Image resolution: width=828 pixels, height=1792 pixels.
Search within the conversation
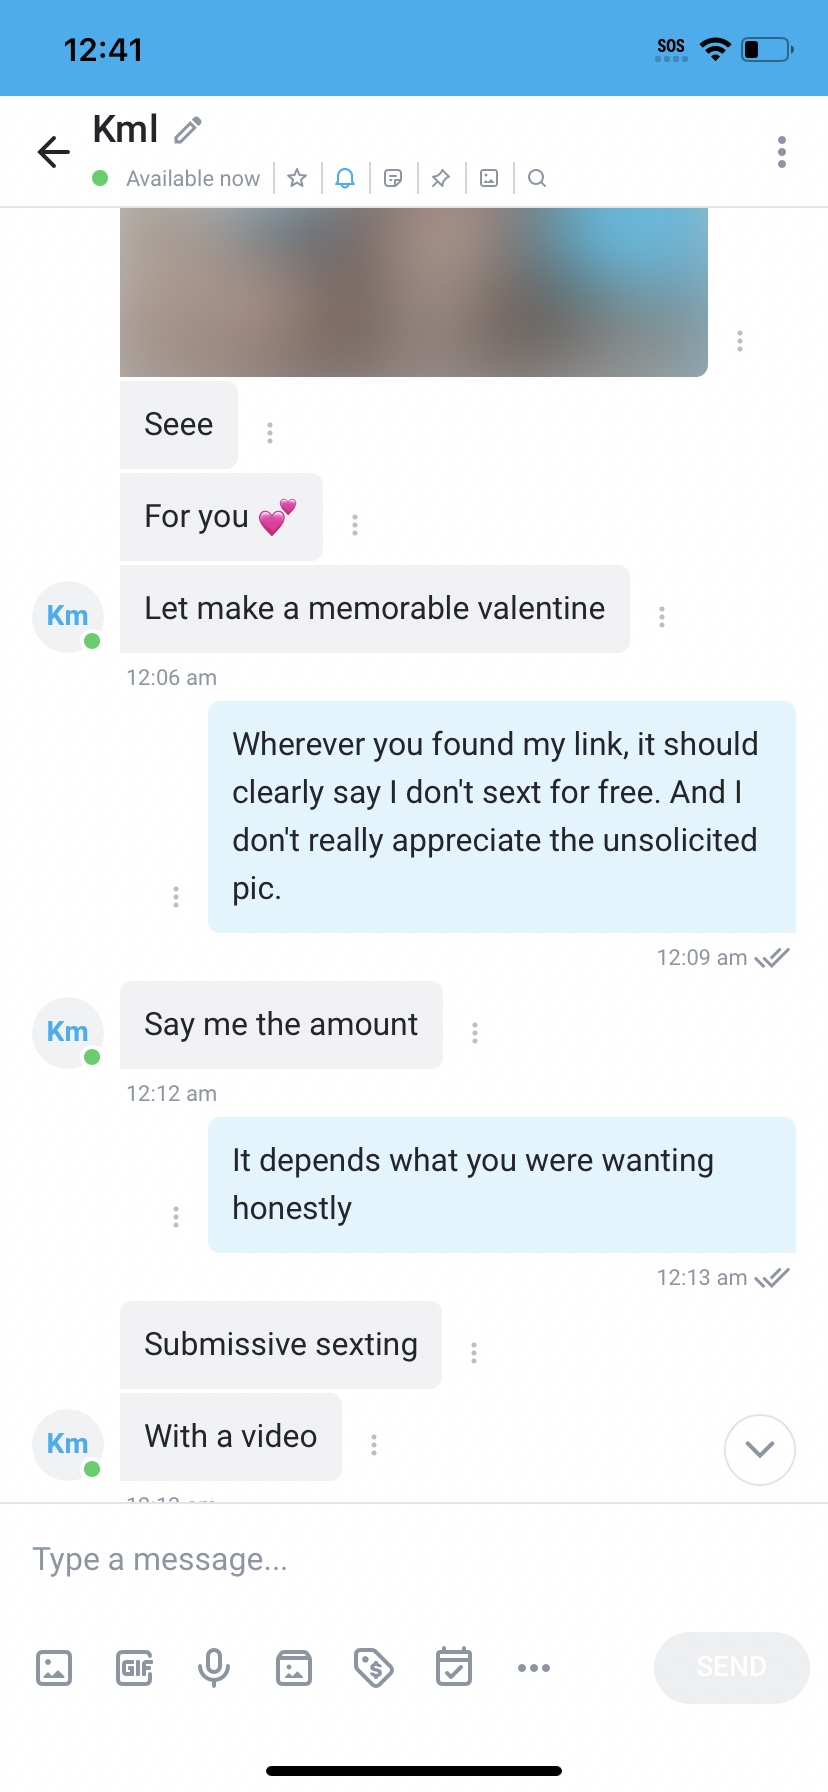(x=537, y=178)
